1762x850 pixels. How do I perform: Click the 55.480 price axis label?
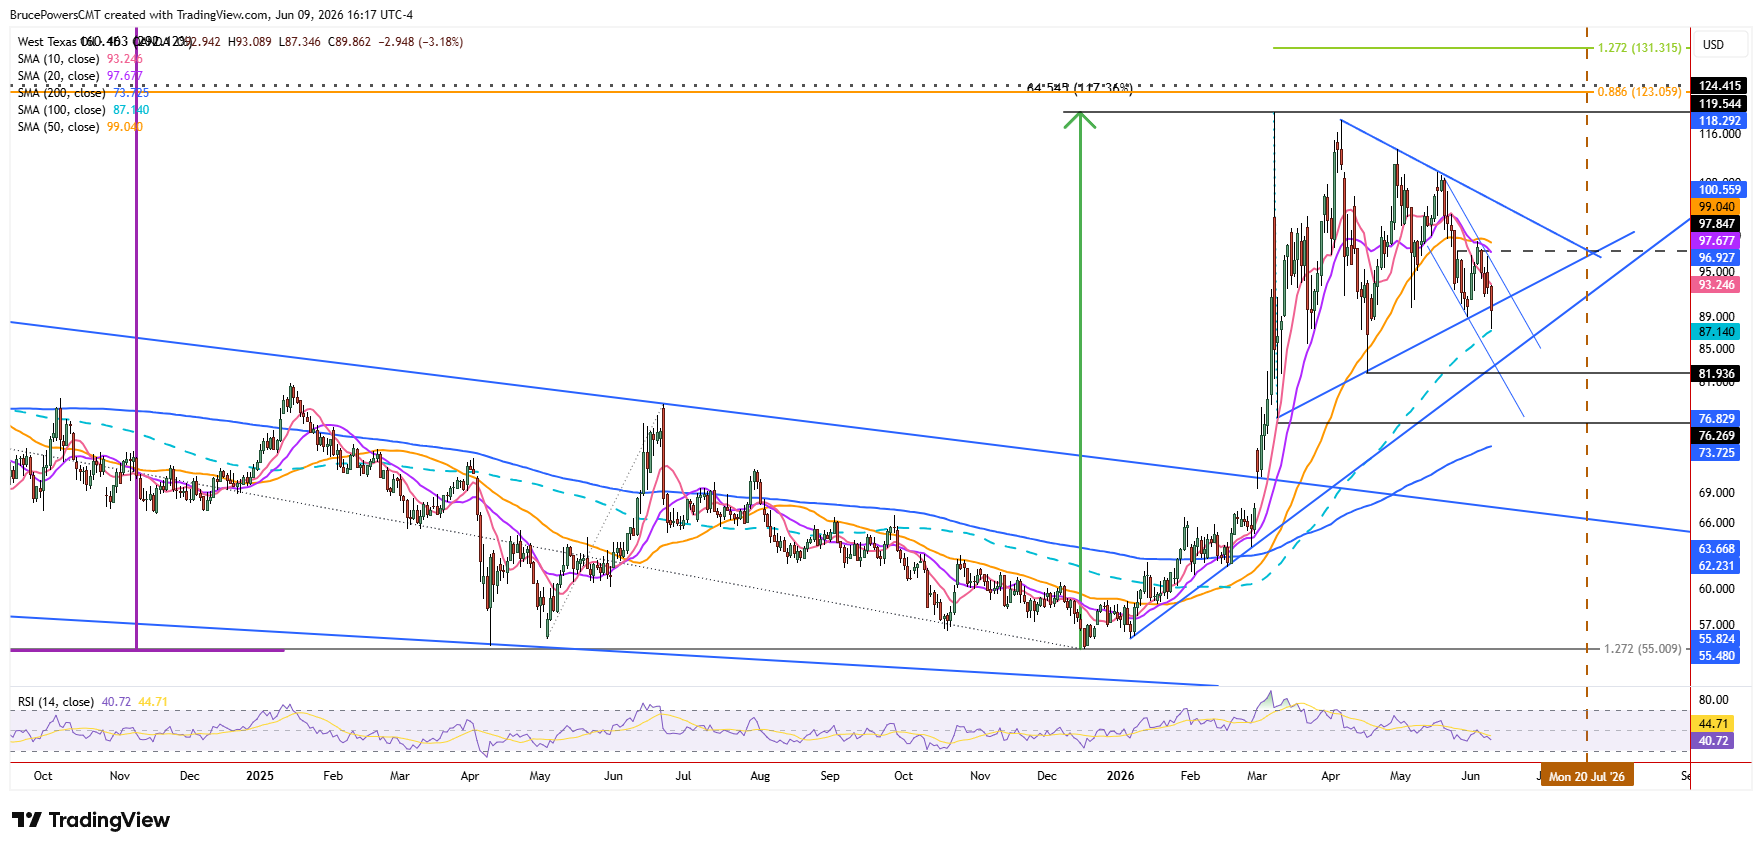pyautogui.click(x=1717, y=656)
